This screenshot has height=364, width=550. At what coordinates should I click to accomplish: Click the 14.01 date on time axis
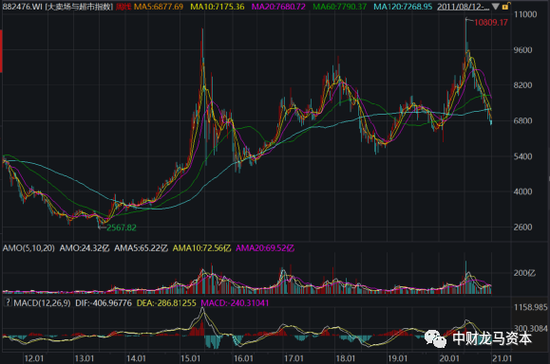(x=136, y=358)
